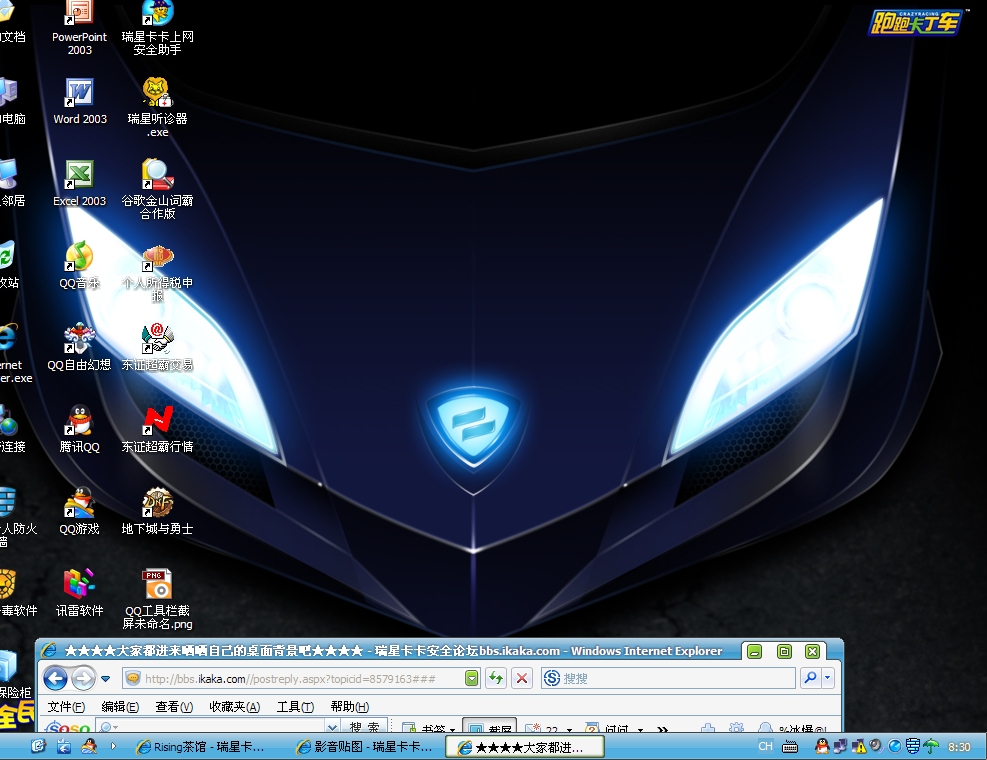Launch the 地下城与勇士 game icon

click(x=157, y=503)
